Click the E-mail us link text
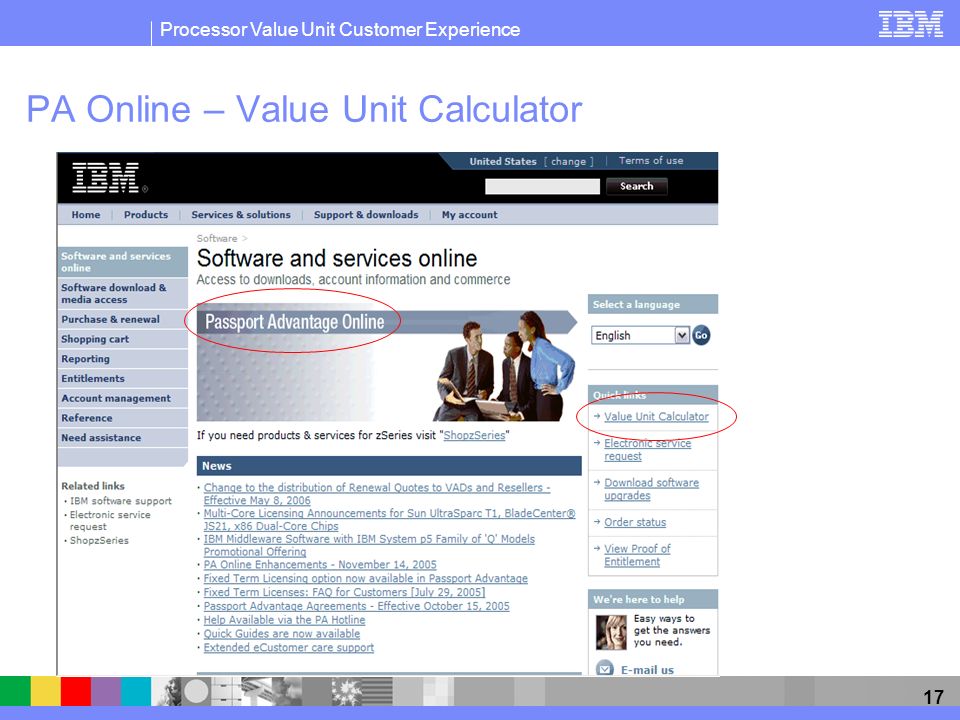The image size is (960, 720). click(x=647, y=670)
